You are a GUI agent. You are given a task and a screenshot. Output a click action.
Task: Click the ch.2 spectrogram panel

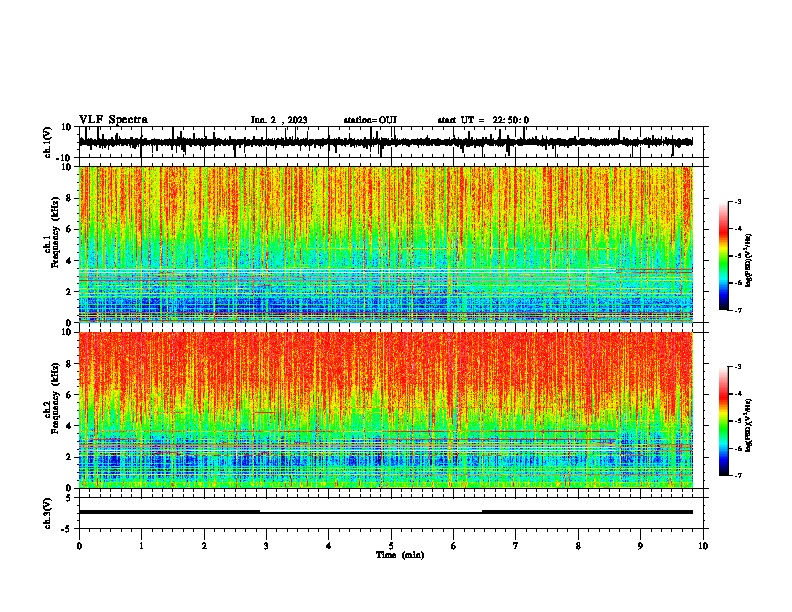[385, 410]
